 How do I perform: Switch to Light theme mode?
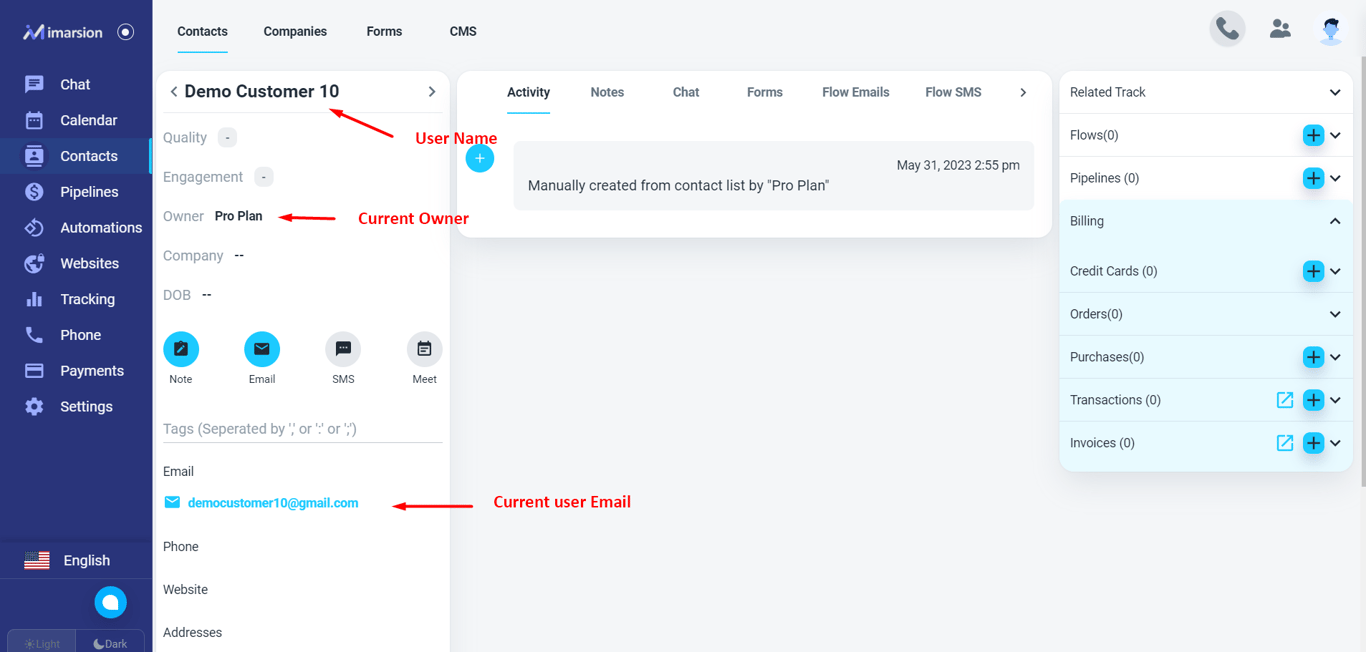coord(42,643)
